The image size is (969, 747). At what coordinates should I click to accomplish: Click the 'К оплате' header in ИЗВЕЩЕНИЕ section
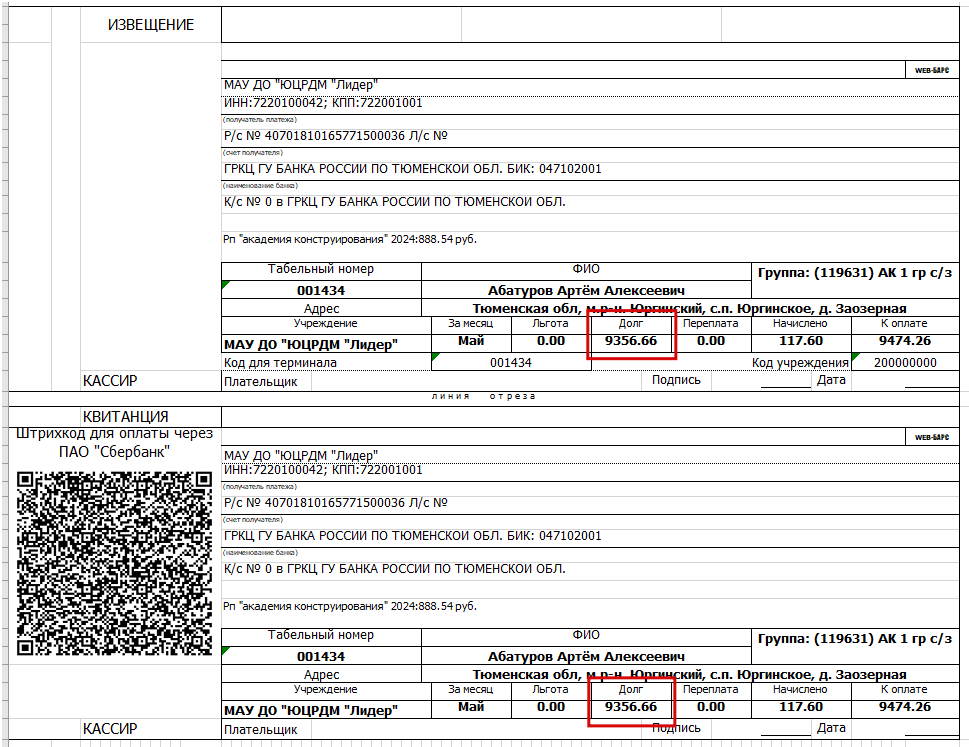(905, 323)
